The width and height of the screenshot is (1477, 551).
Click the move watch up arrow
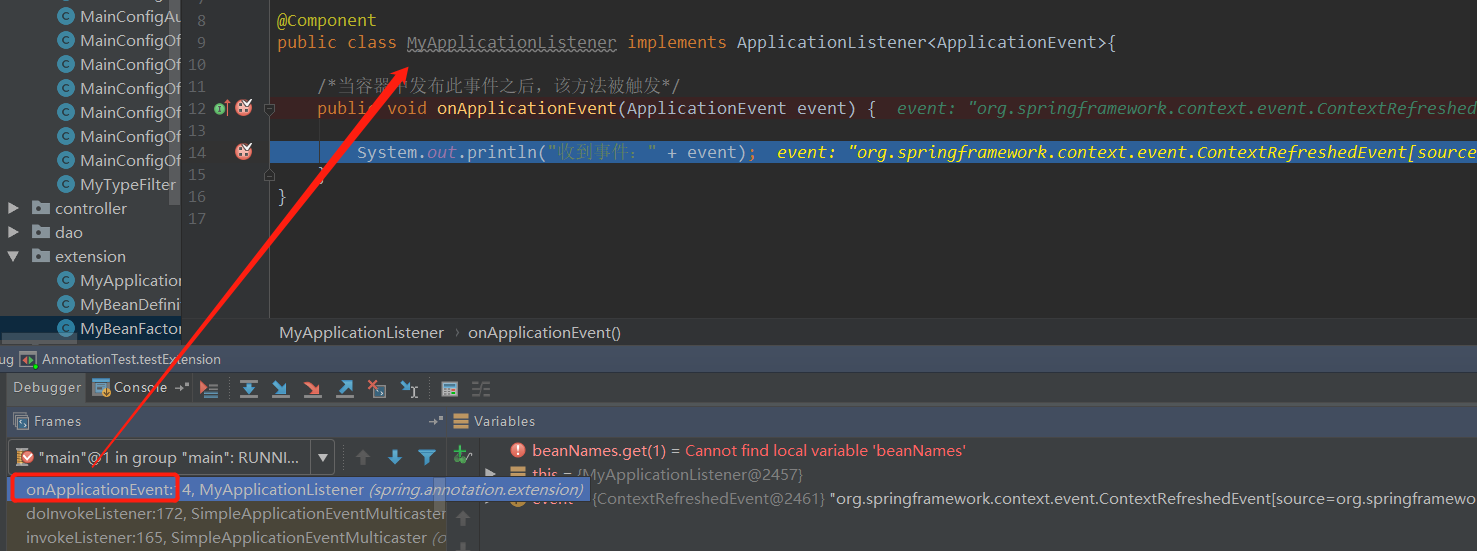[462, 518]
